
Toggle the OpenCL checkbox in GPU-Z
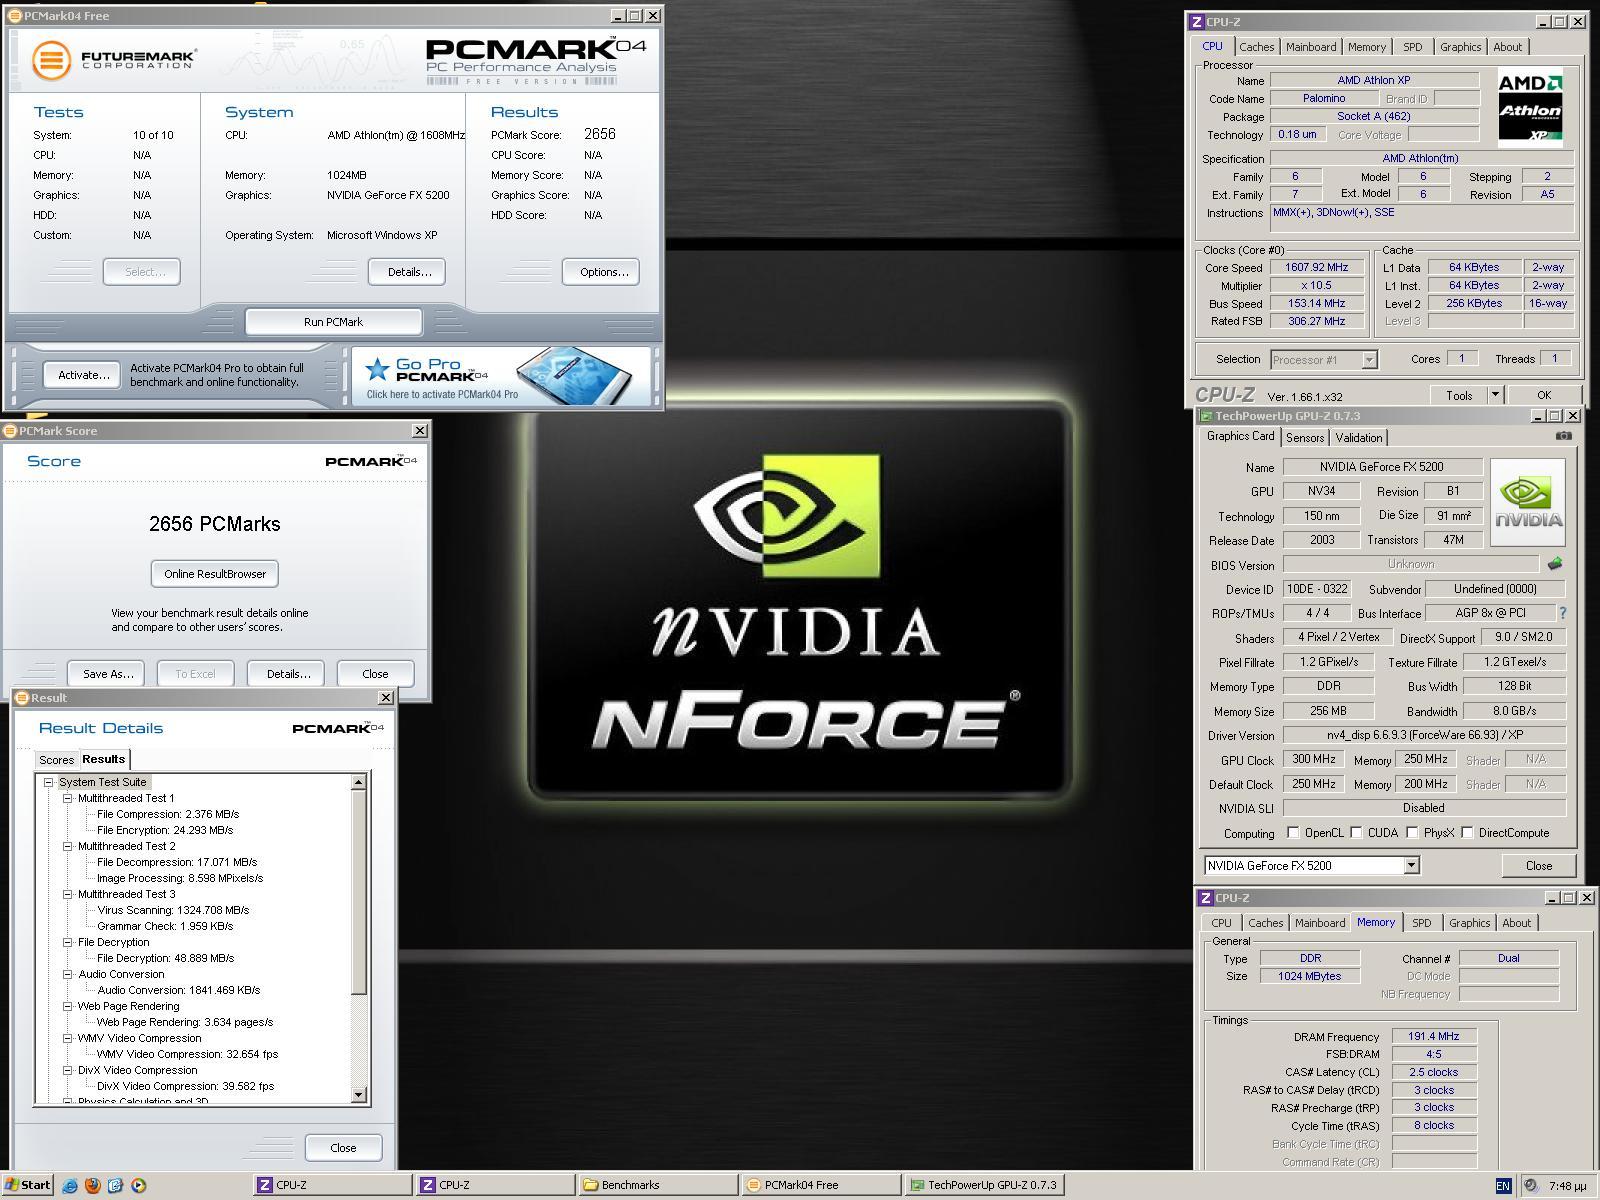point(1293,832)
